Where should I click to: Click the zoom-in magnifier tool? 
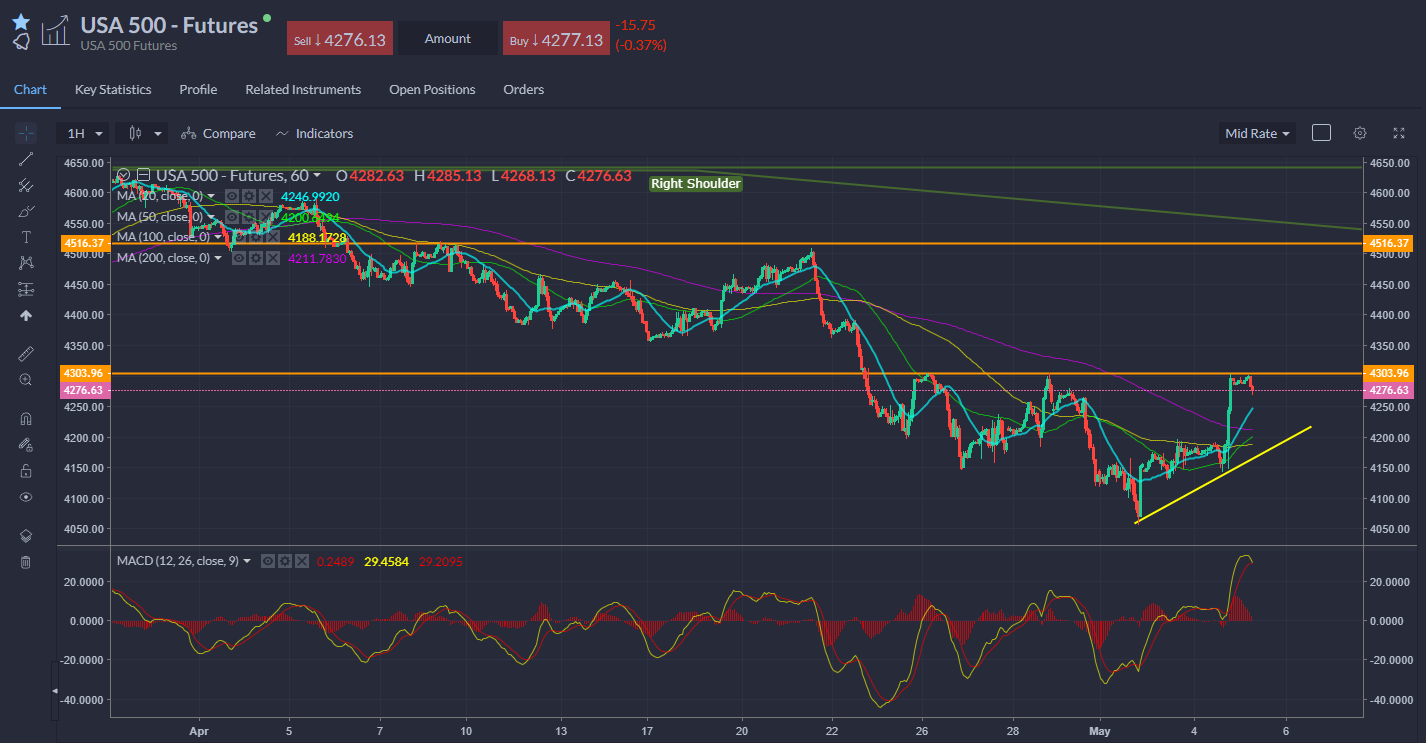26,380
